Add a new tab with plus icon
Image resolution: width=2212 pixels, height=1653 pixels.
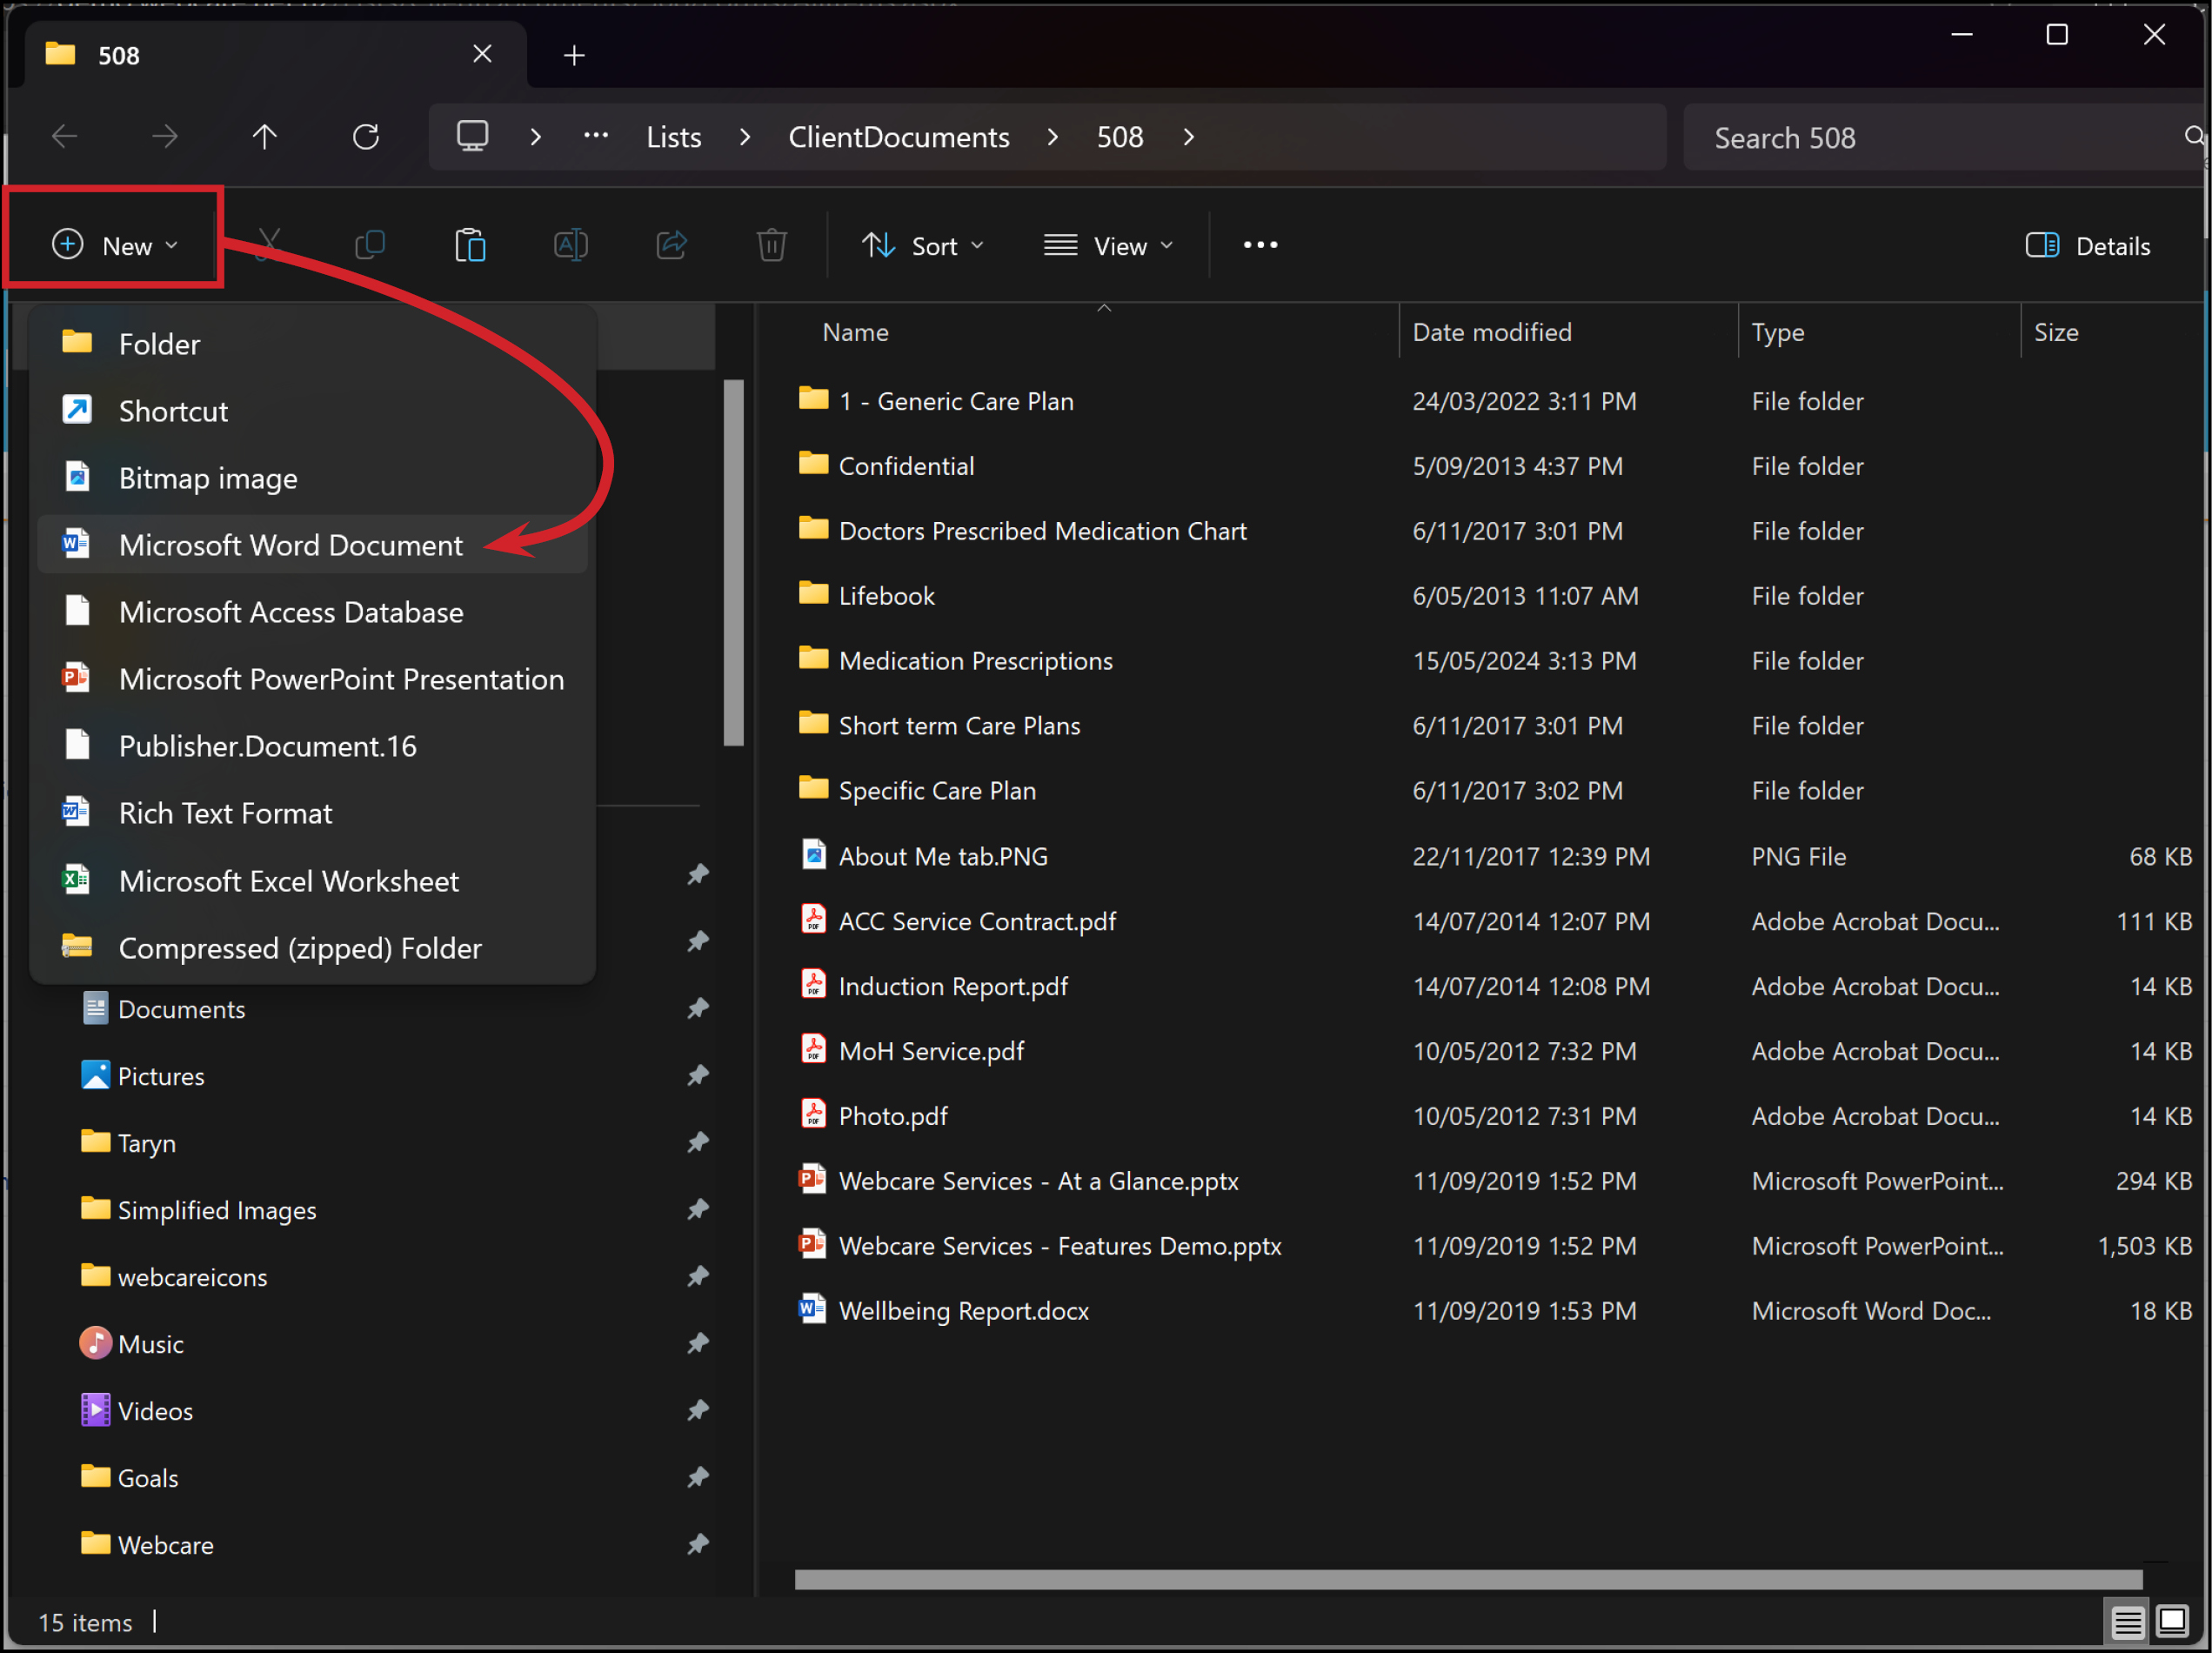[x=574, y=55]
